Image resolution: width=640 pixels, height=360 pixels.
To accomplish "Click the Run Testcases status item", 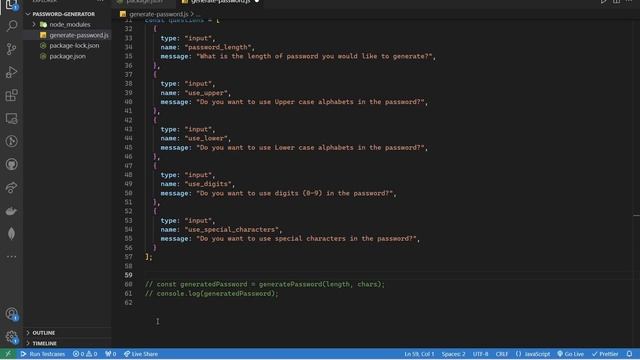I will [43, 354].
